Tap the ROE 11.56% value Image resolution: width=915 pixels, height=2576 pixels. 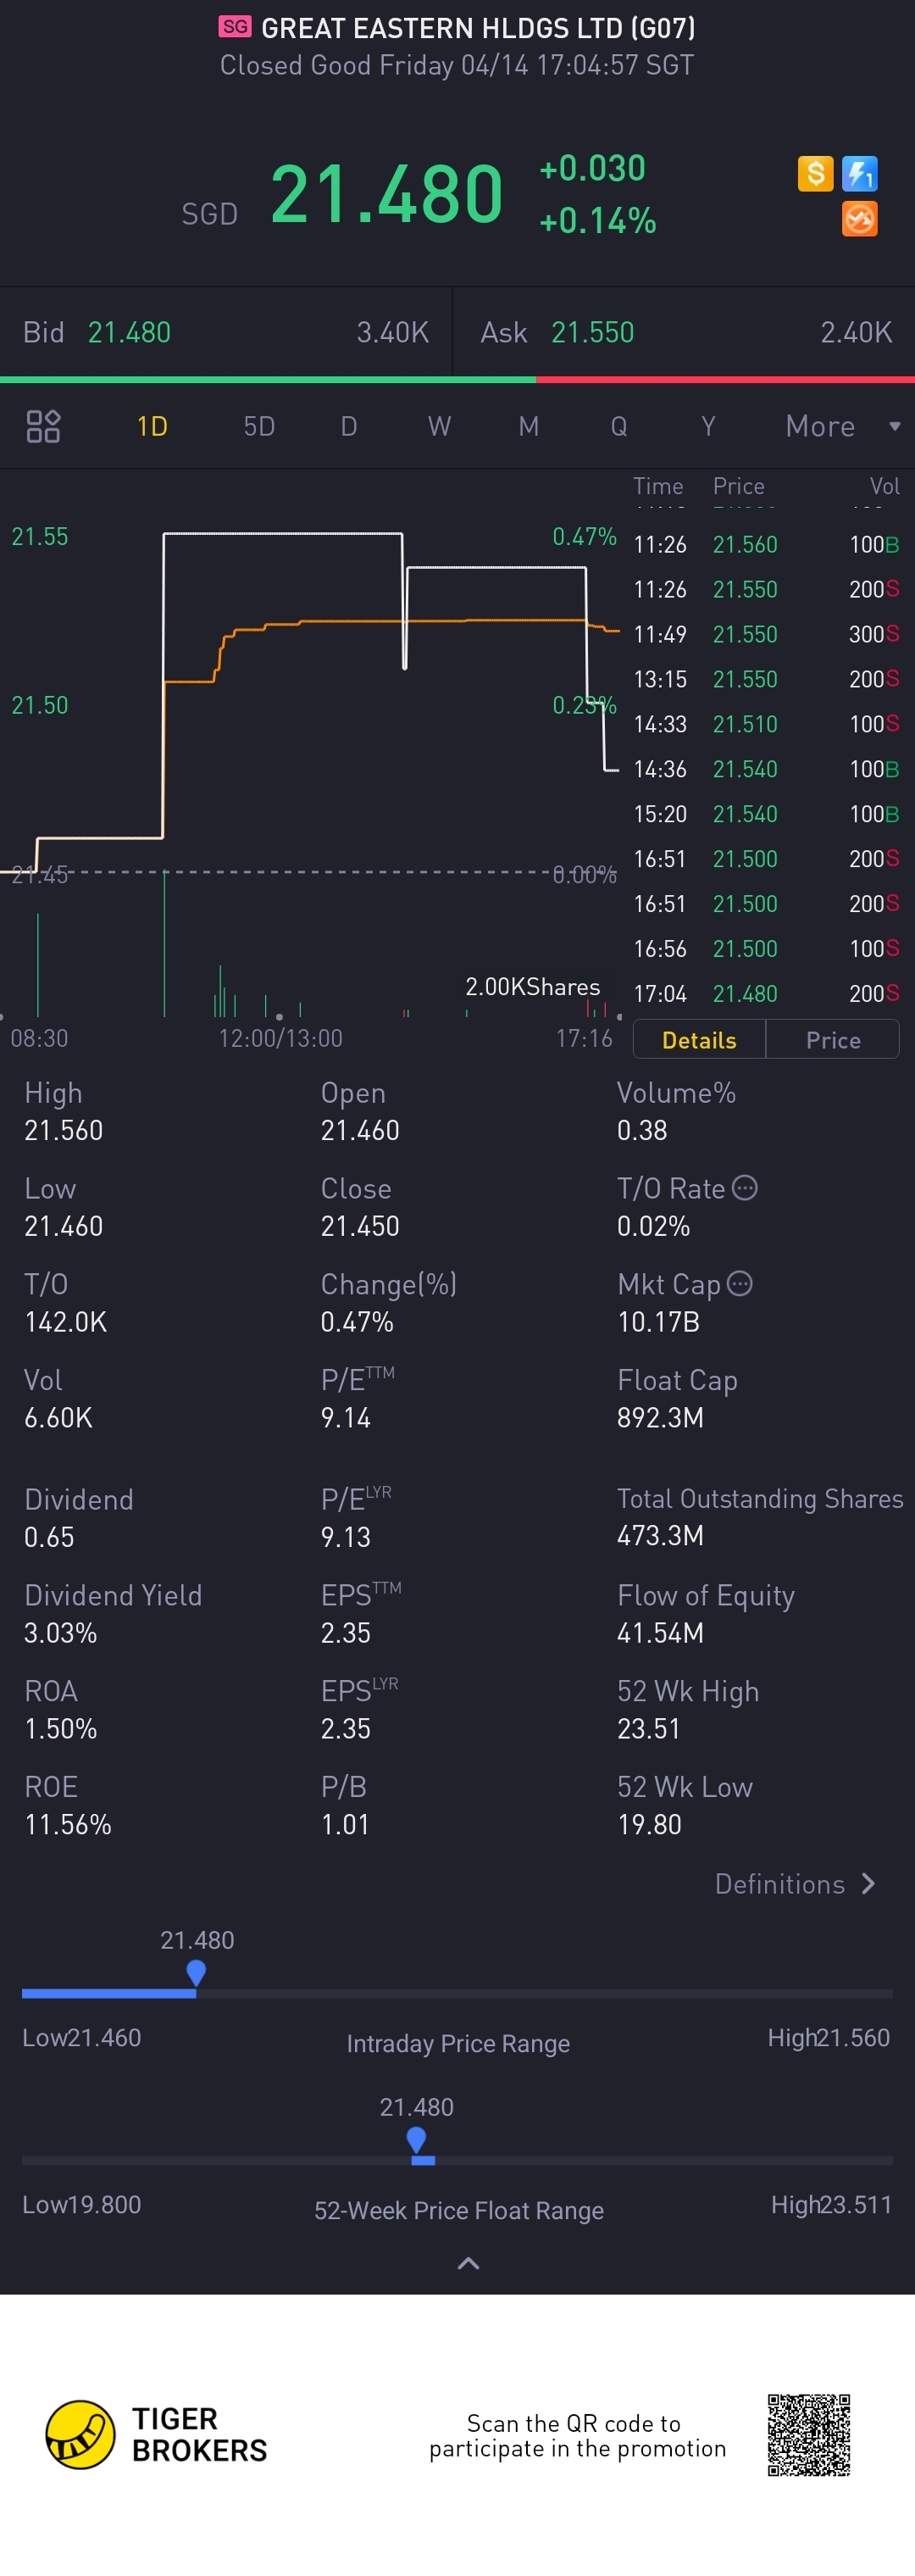click(68, 1824)
